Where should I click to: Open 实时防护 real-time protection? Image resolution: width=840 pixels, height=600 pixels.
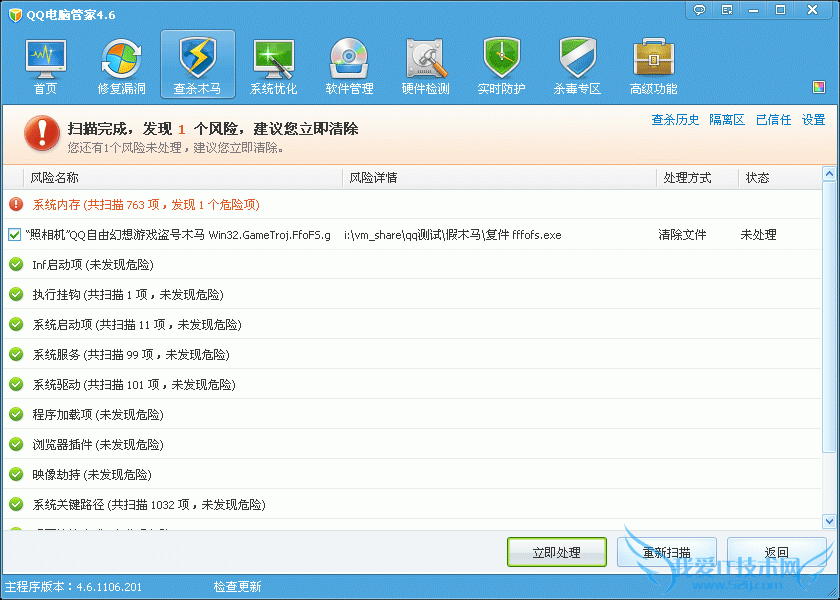(501, 65)
